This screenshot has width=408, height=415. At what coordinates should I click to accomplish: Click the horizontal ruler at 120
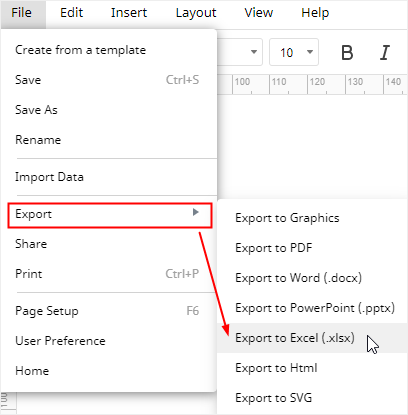(x=317, y=82)
